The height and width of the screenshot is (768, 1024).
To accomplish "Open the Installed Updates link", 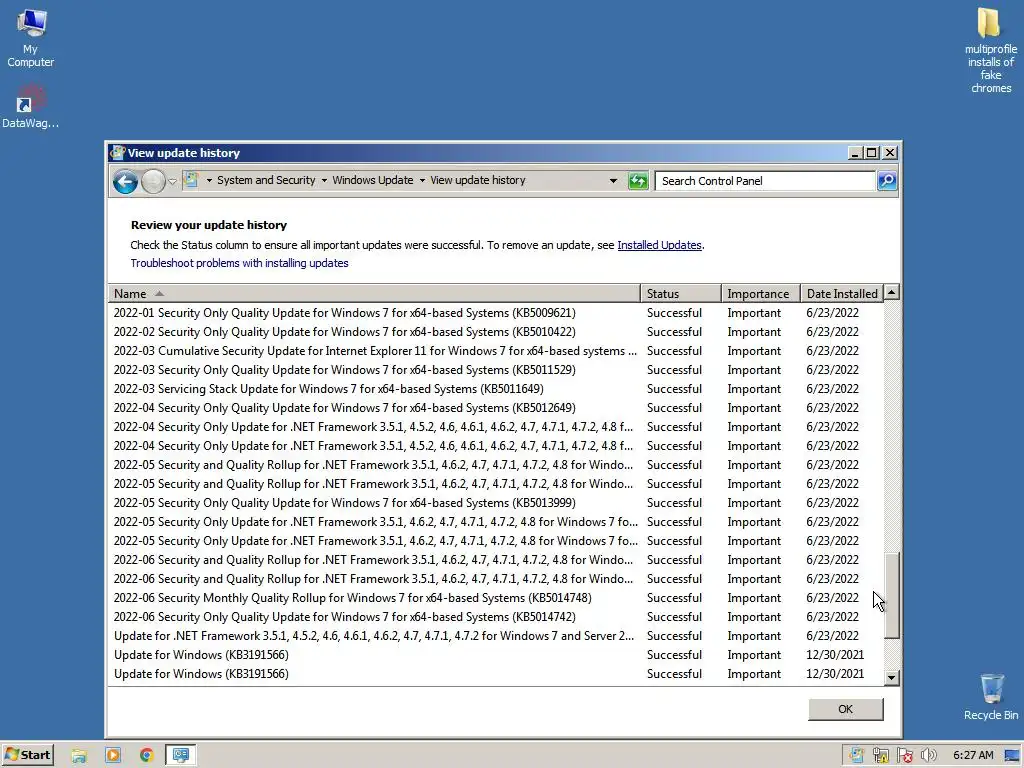I will pyautogui.click(x=659, y=245).
